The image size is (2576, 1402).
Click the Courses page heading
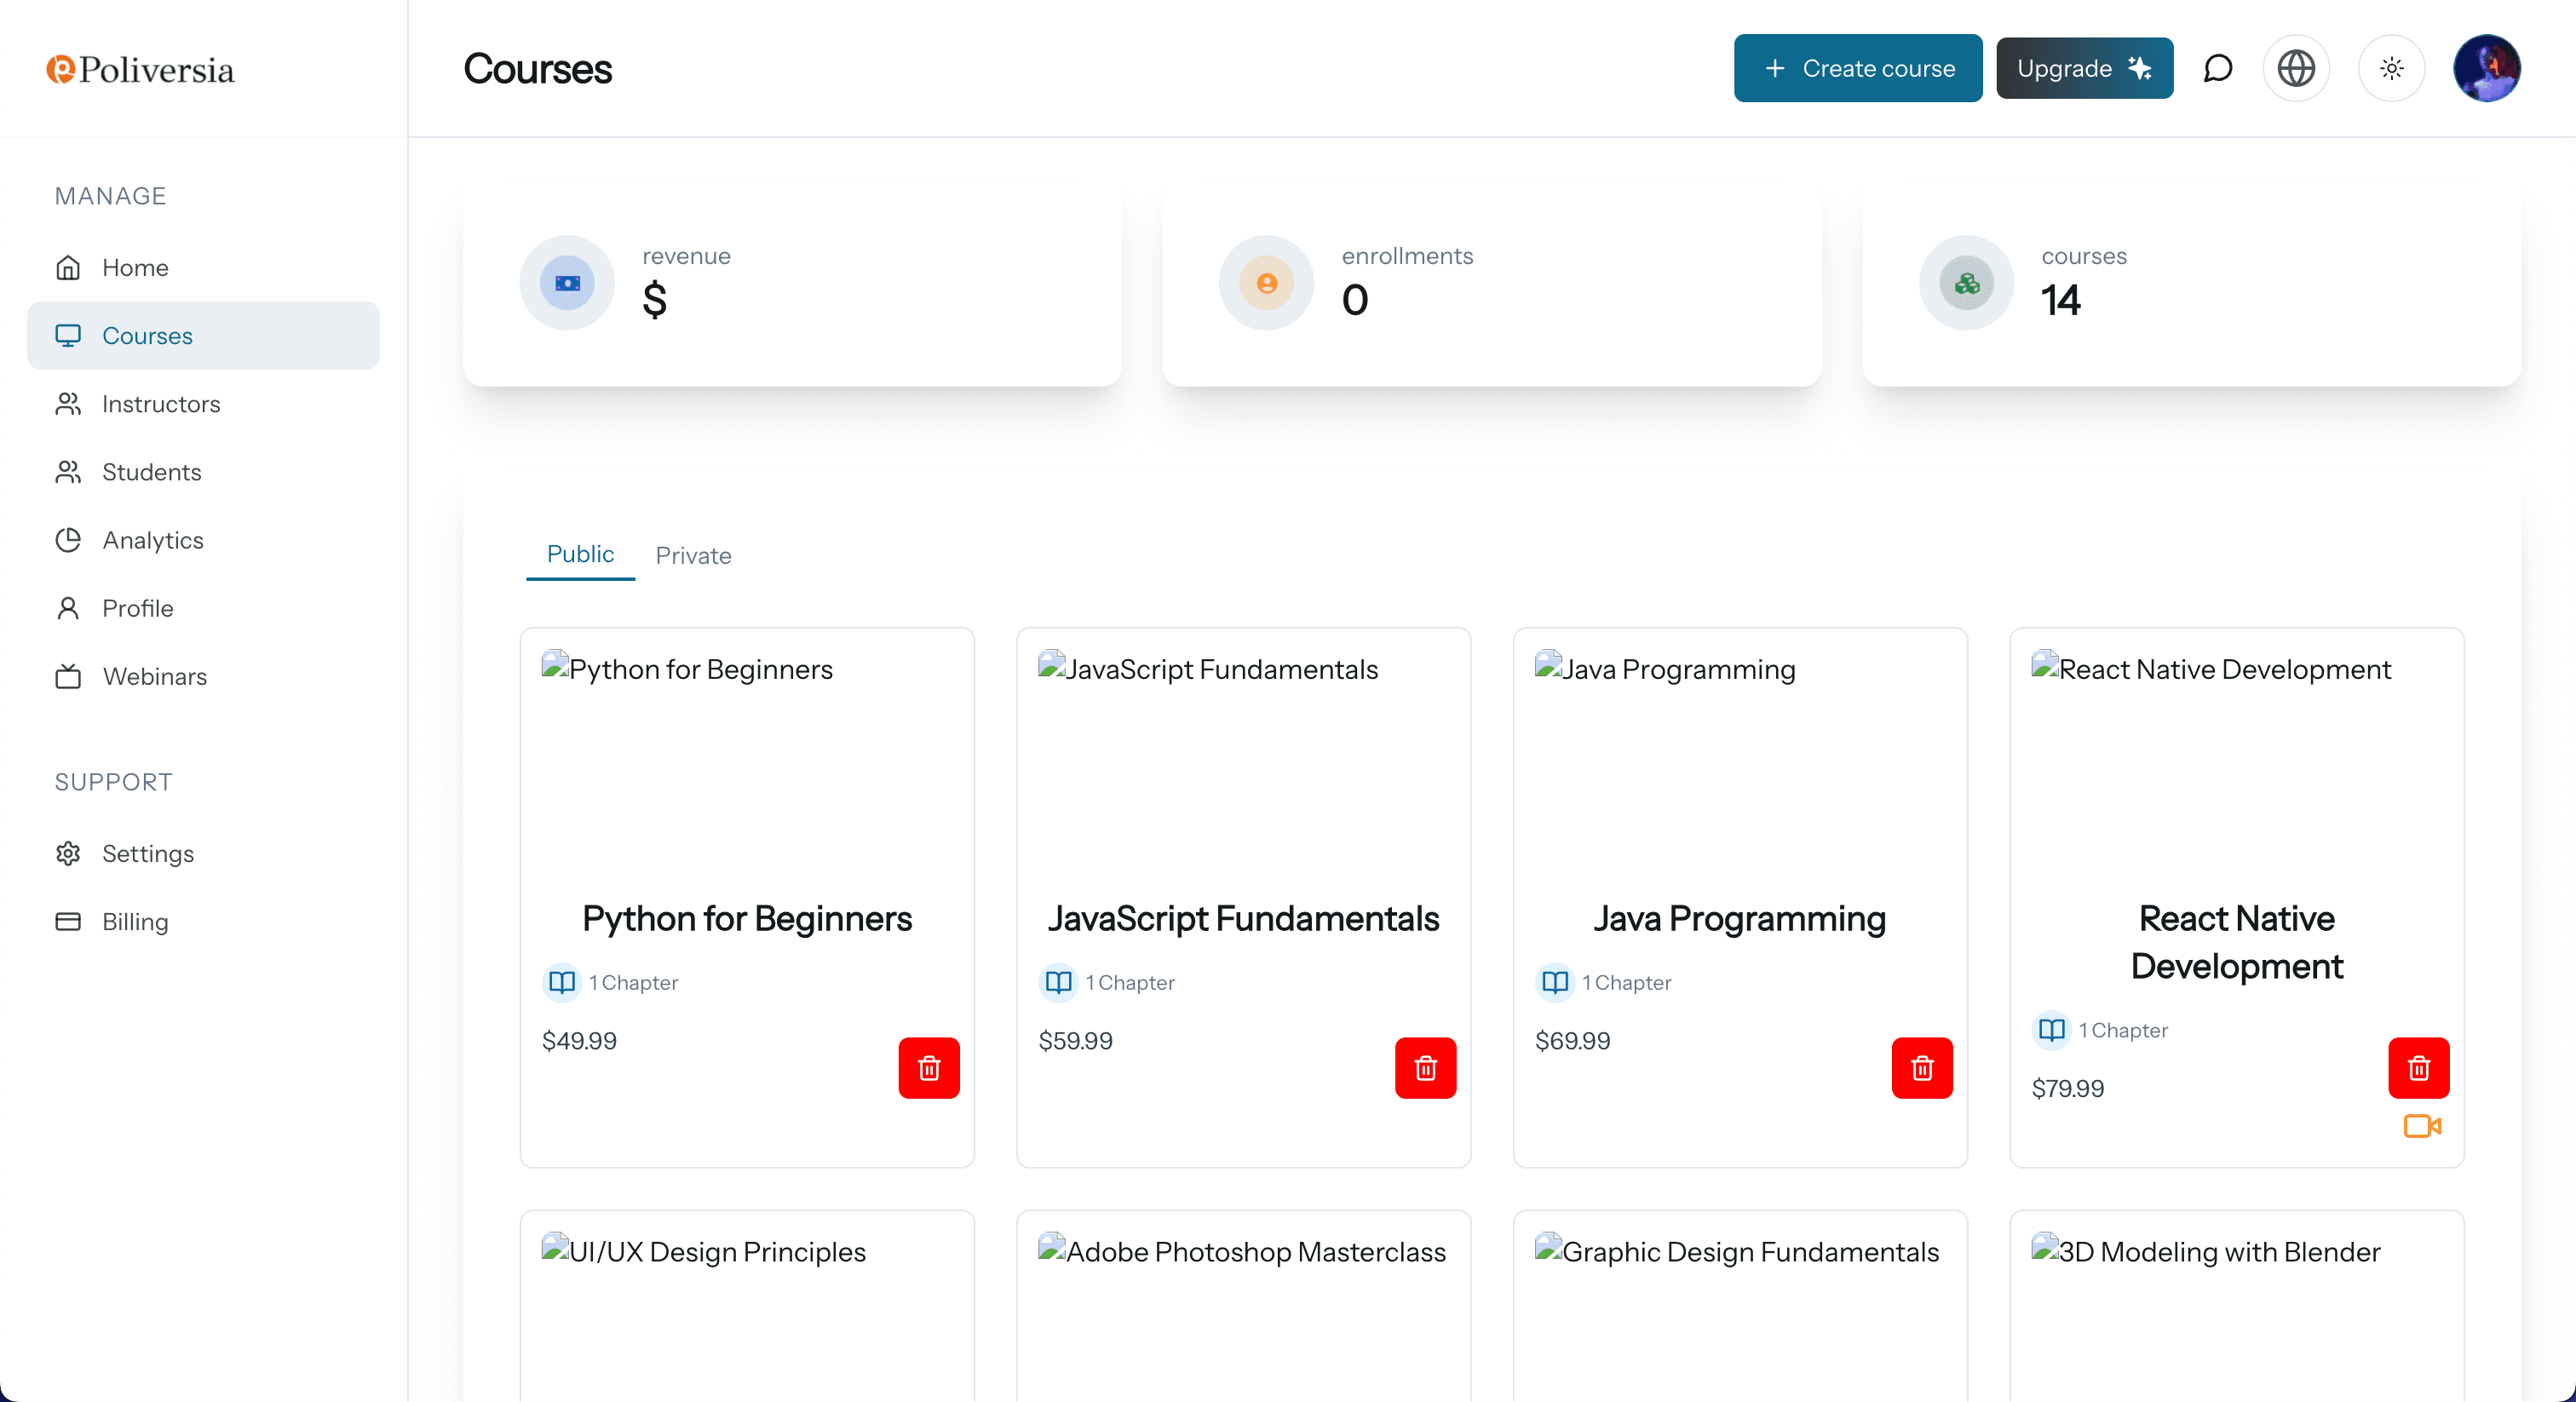click(x=537, y=68)
